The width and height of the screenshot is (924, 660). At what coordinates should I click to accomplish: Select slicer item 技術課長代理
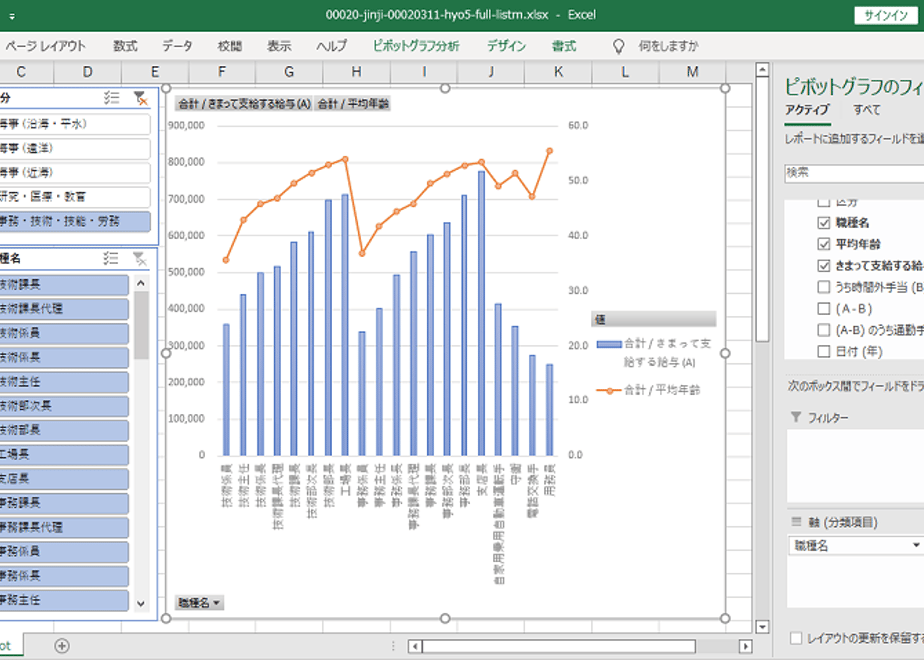tap(64, 309)
